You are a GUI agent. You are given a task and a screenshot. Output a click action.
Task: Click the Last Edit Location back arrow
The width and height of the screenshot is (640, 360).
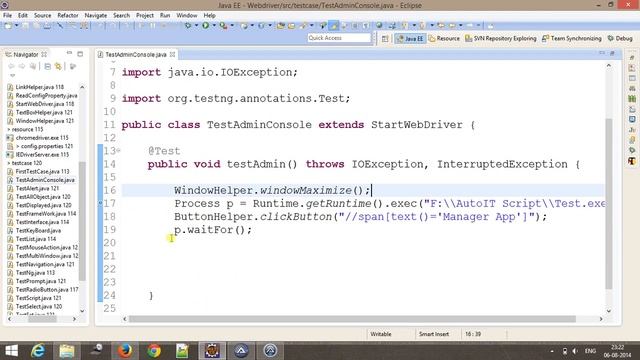pyautogui.click(x=441, y=25)
